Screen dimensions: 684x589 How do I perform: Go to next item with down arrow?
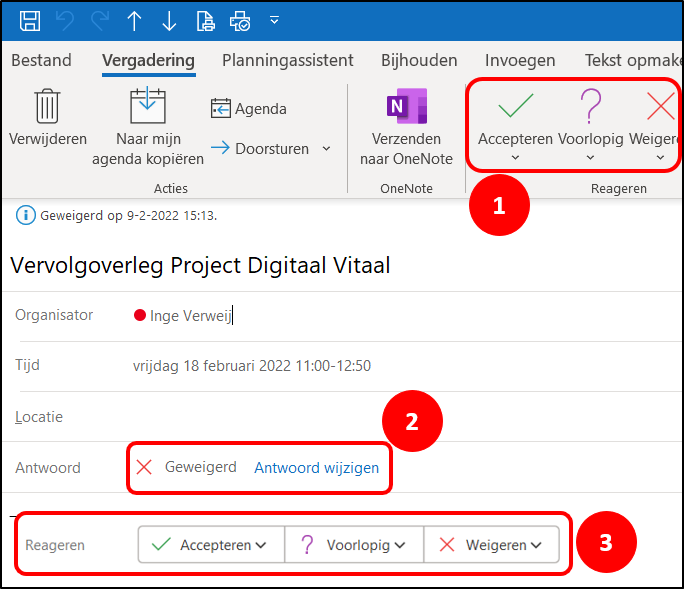click(169, 21)
